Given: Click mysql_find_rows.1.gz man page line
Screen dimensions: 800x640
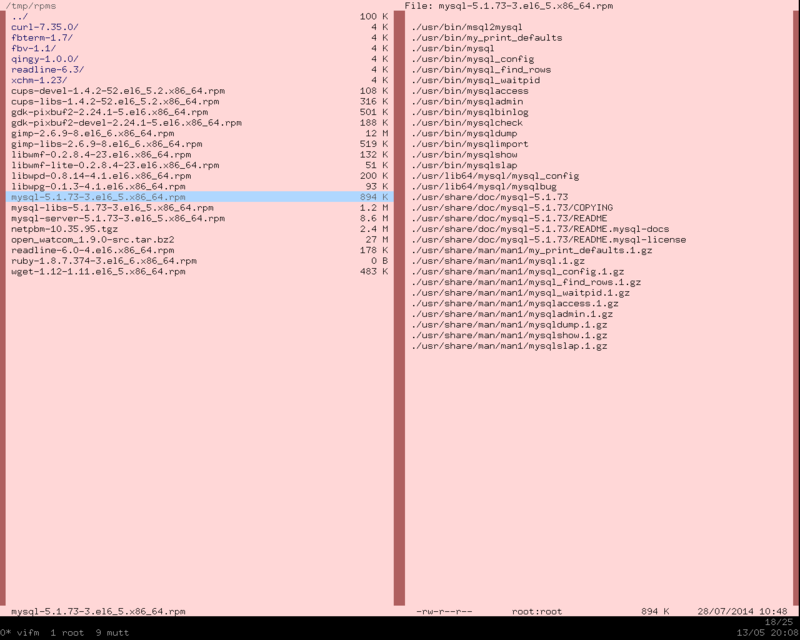Looking at the screenshot, I should point(526,282).
